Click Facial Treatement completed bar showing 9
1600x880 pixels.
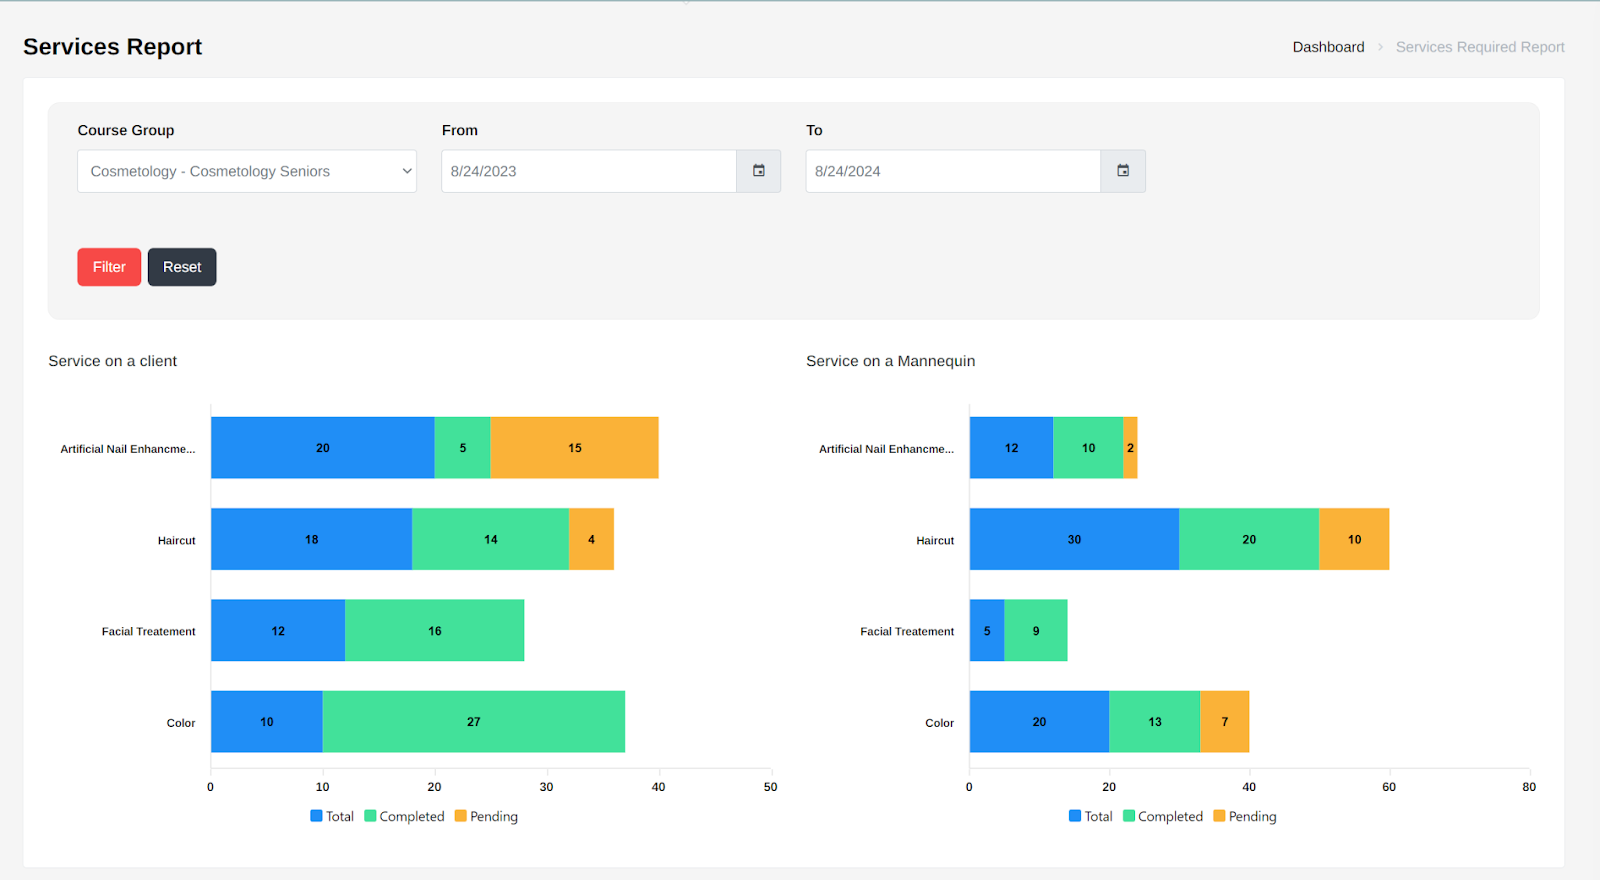pos(1036,630)
